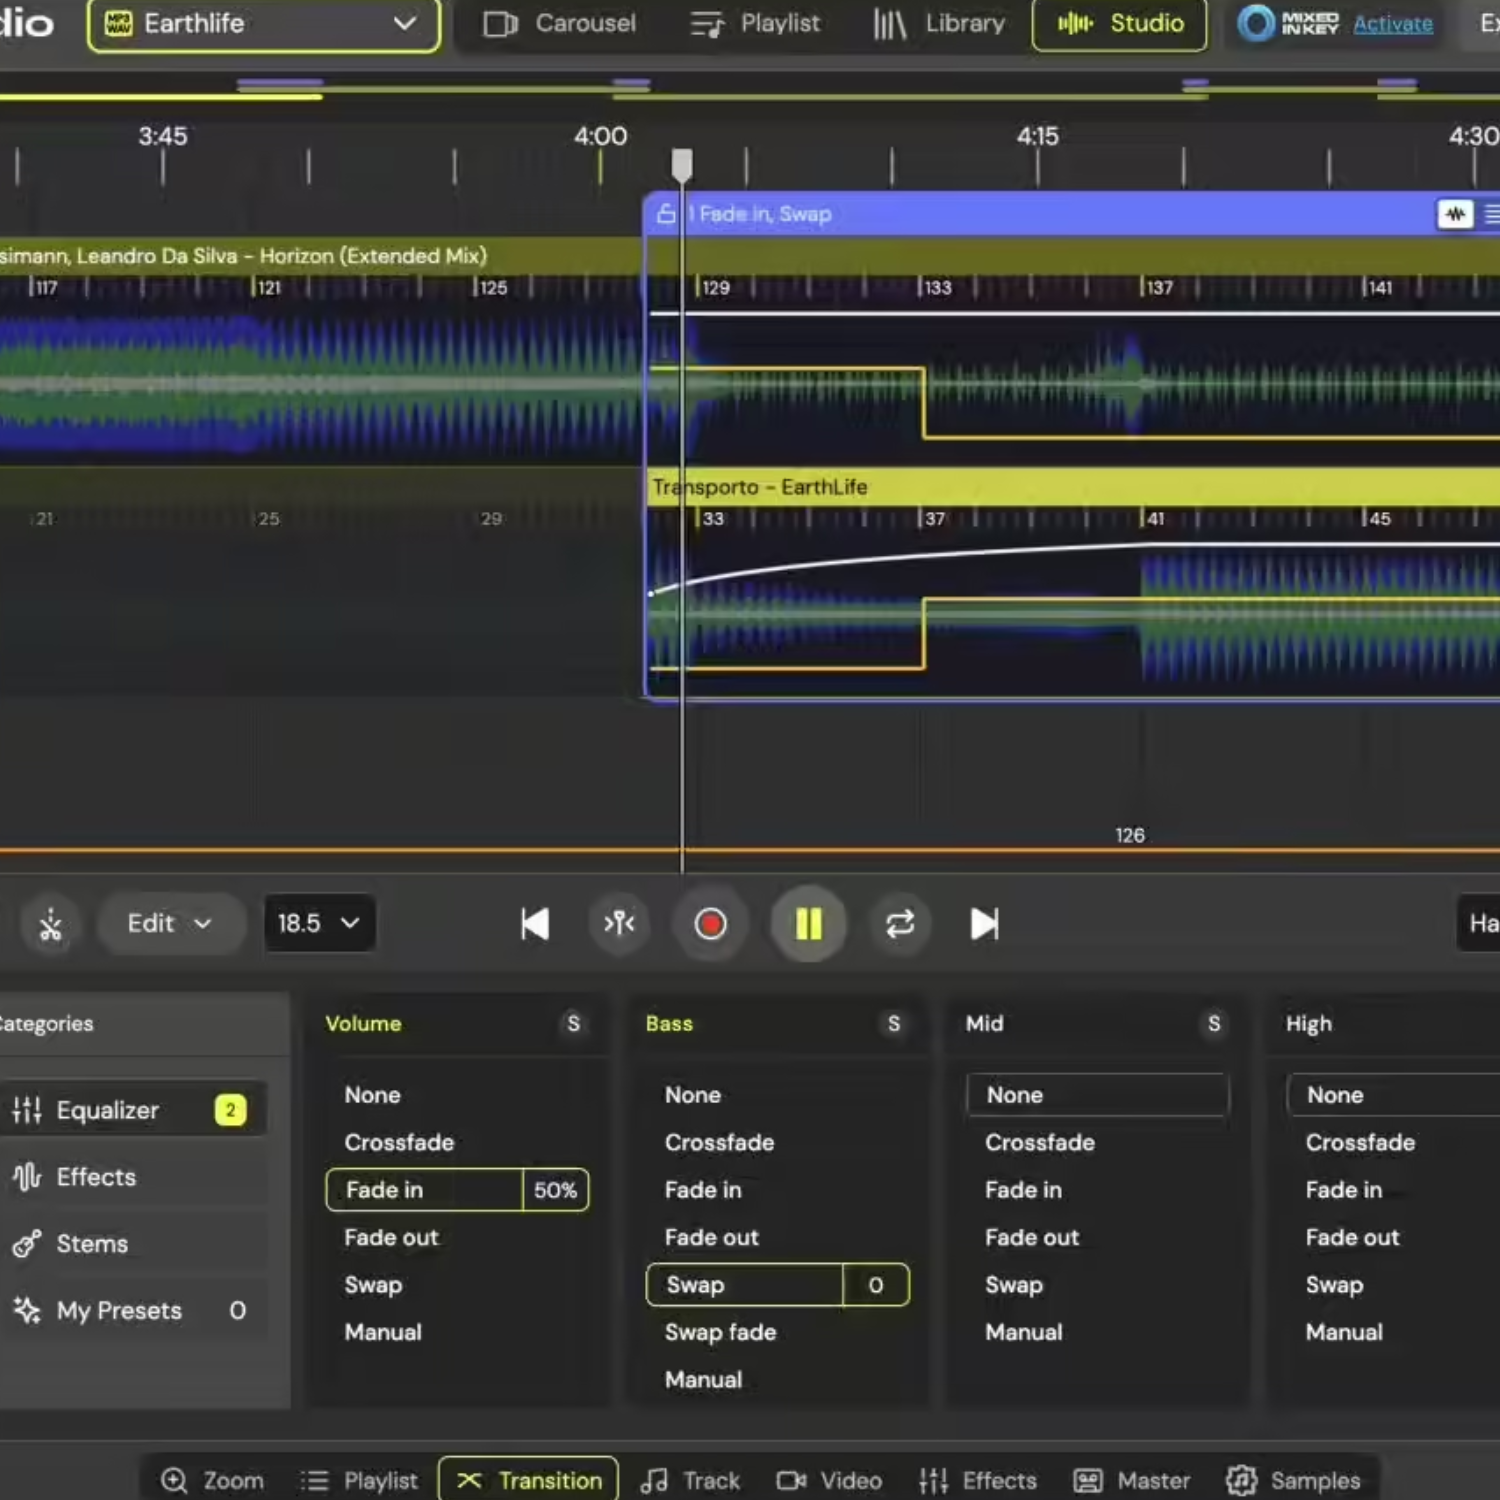Edit the Bass Swap value 0
1500x1500 pixels.
tap(876, 1285)
